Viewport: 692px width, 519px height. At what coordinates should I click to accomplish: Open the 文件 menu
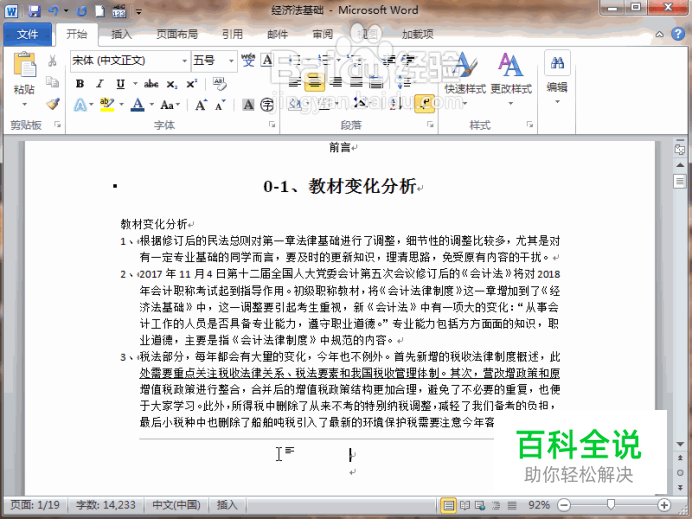27,34
